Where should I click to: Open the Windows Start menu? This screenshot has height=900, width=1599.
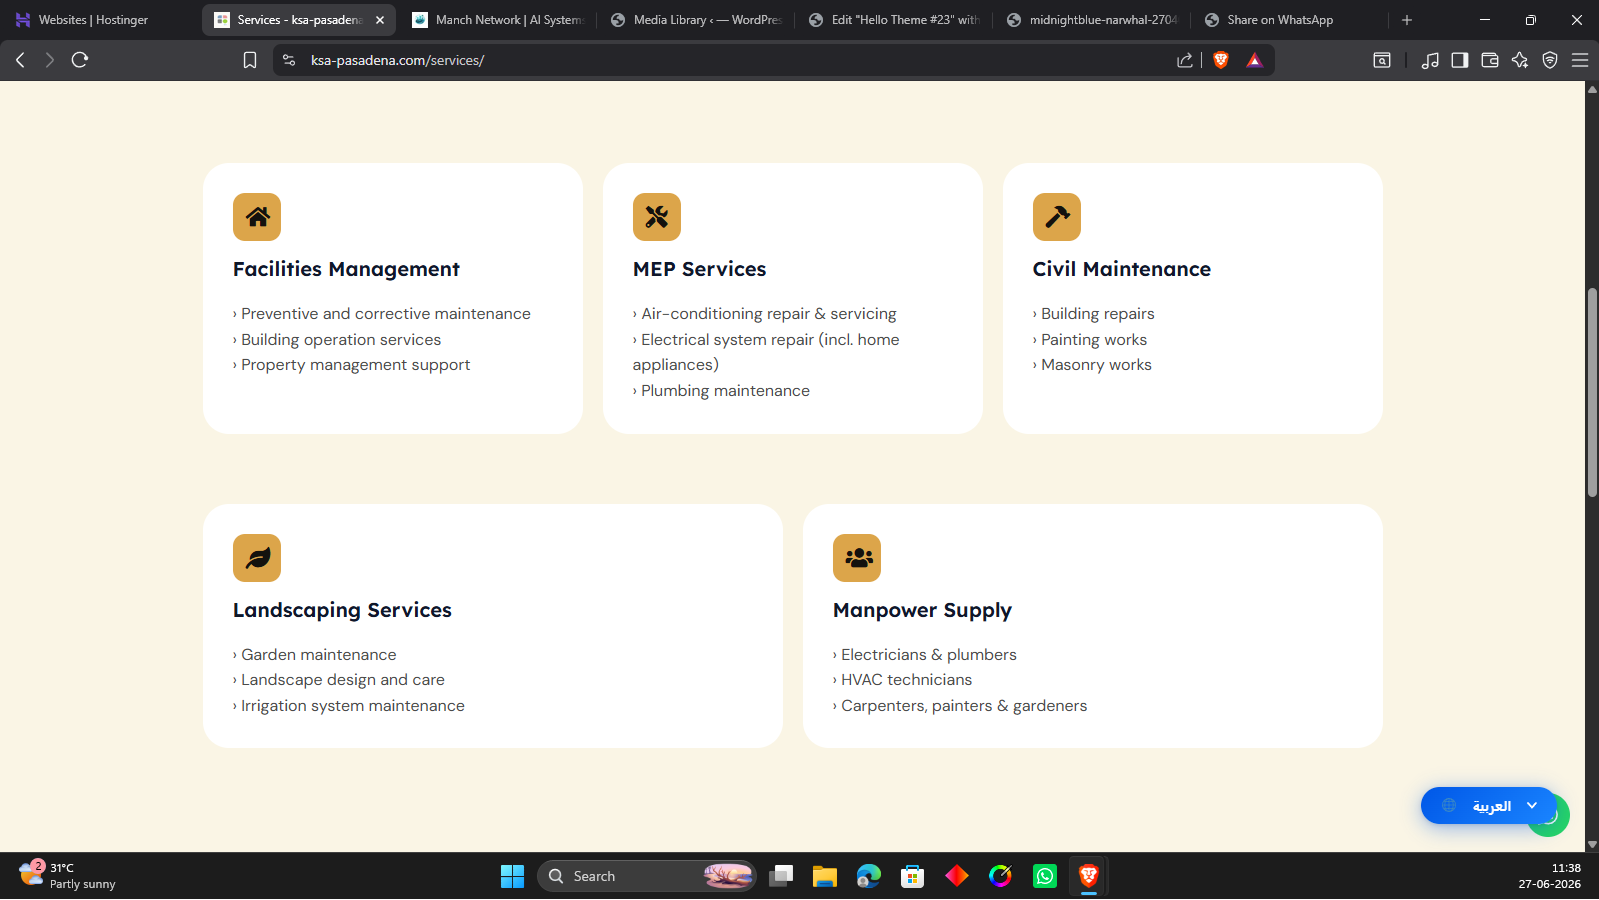click(512, 876)
